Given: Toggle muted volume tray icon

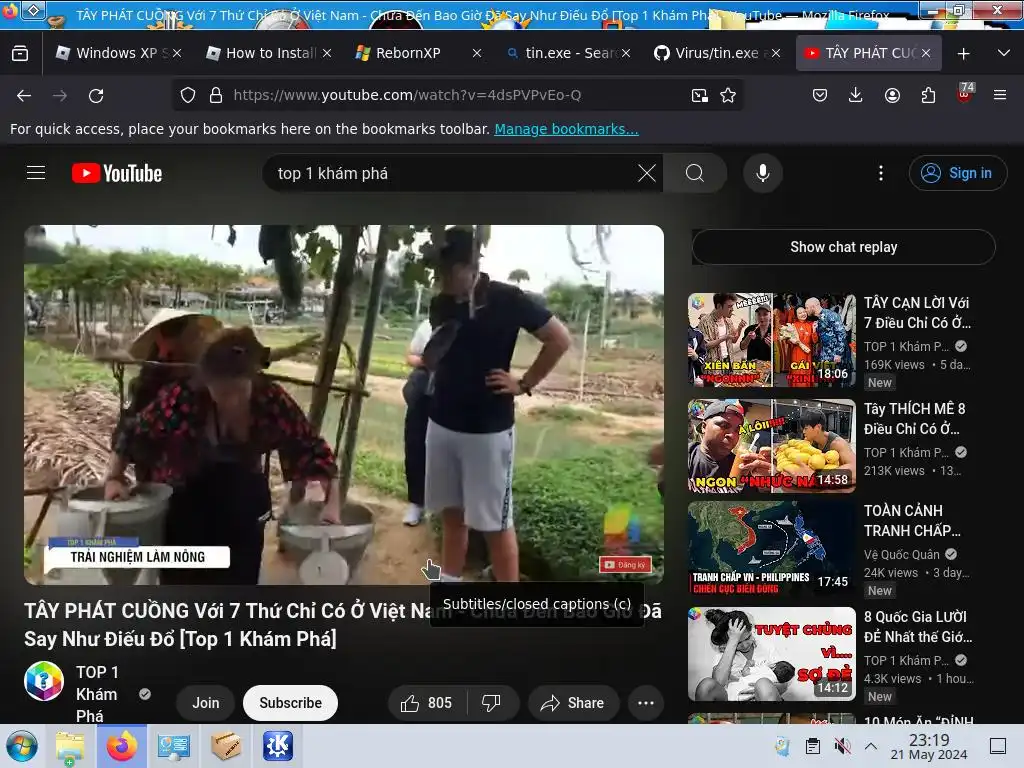Looking at the screenshot, I should pyautogui.click(x=843, y=746).
